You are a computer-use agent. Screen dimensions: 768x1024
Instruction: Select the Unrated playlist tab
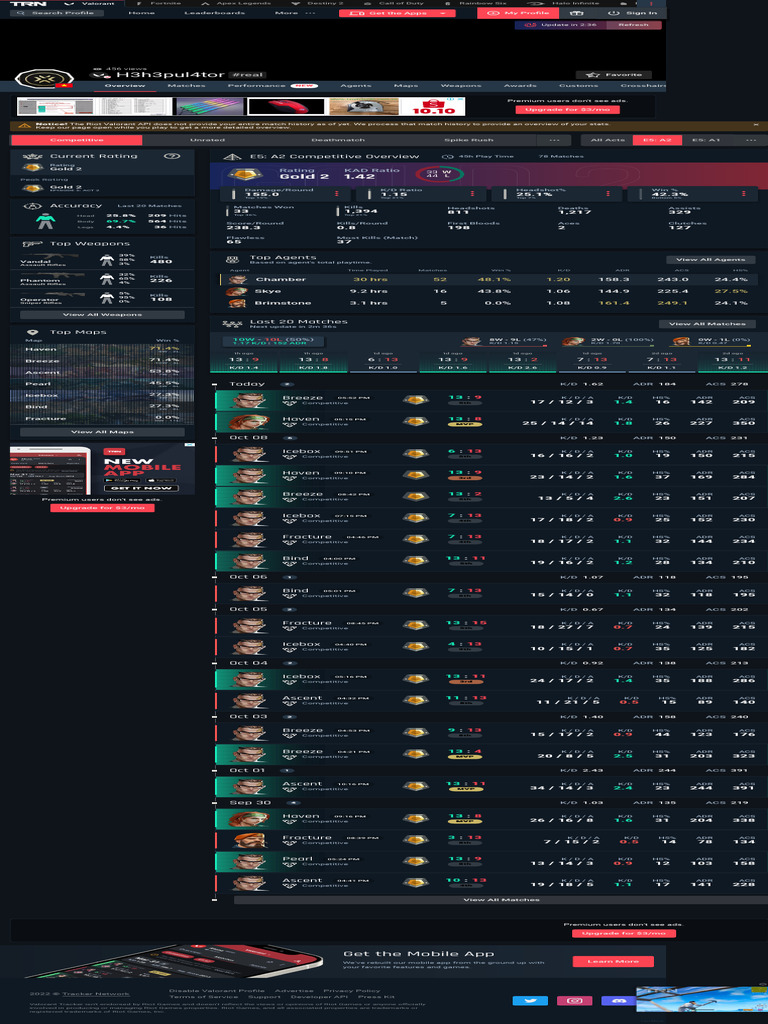(x=208, y=140)
